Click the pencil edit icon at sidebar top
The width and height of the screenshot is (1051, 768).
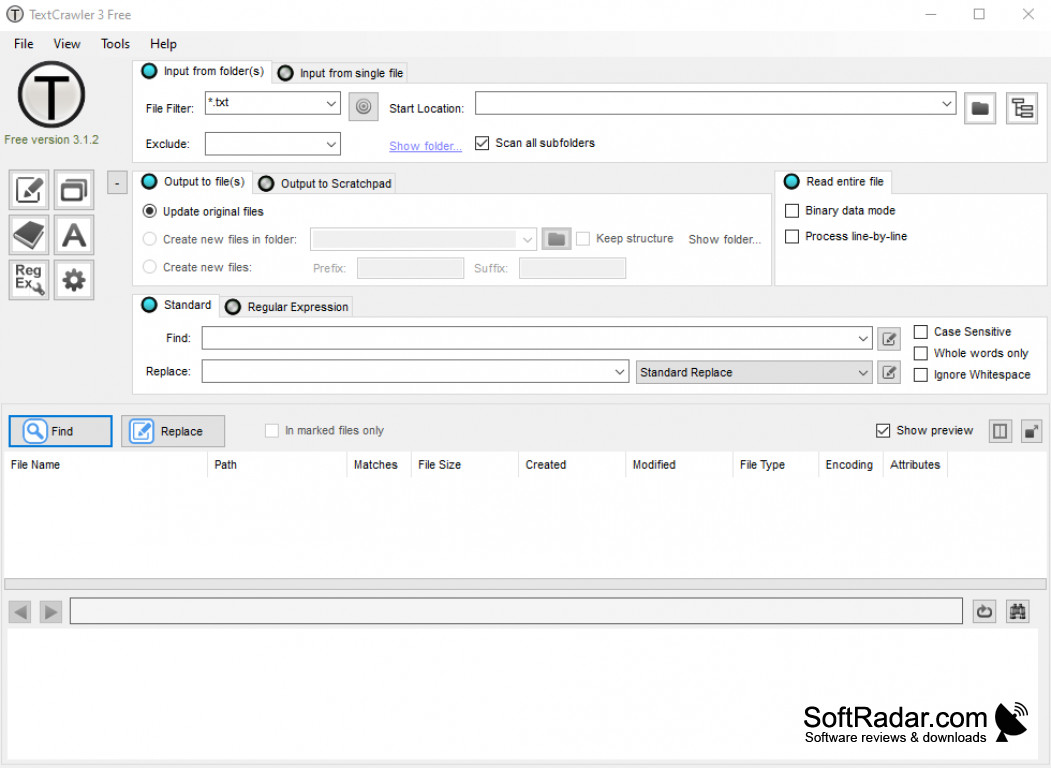point(28,189)
